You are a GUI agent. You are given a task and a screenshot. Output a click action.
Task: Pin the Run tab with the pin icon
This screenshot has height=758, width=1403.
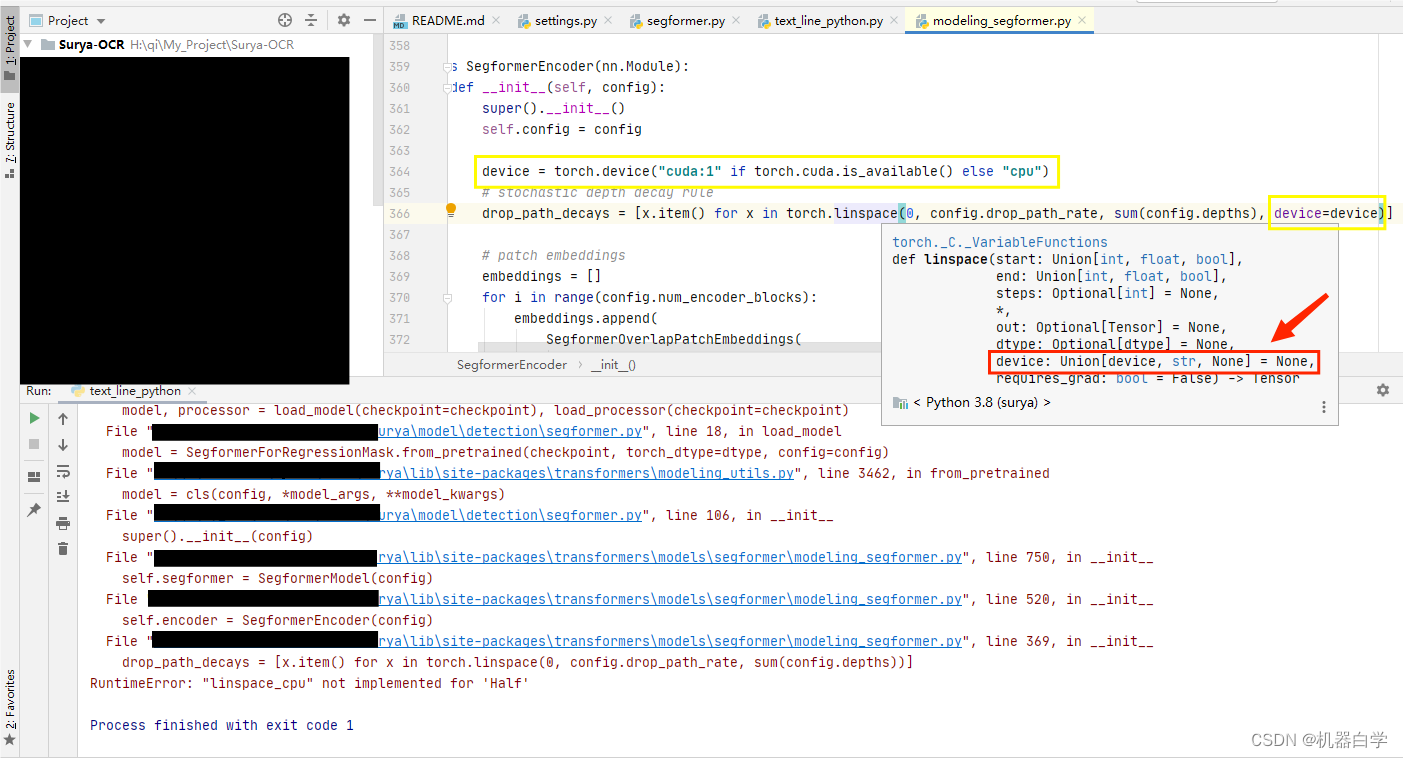tap(35, 510)
